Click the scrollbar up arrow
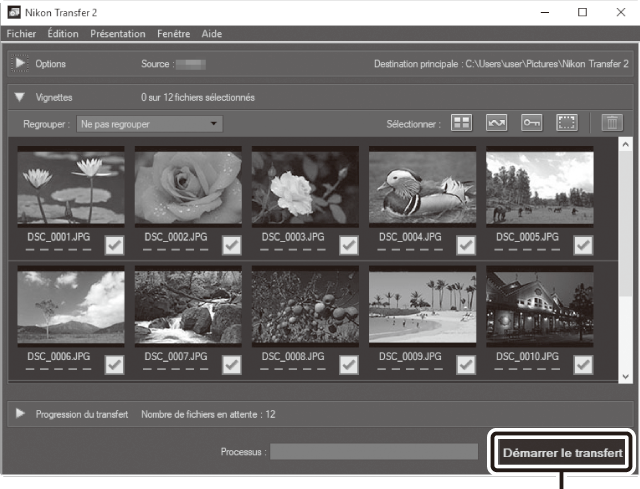The image size is (640, 489). click(625, 144)
